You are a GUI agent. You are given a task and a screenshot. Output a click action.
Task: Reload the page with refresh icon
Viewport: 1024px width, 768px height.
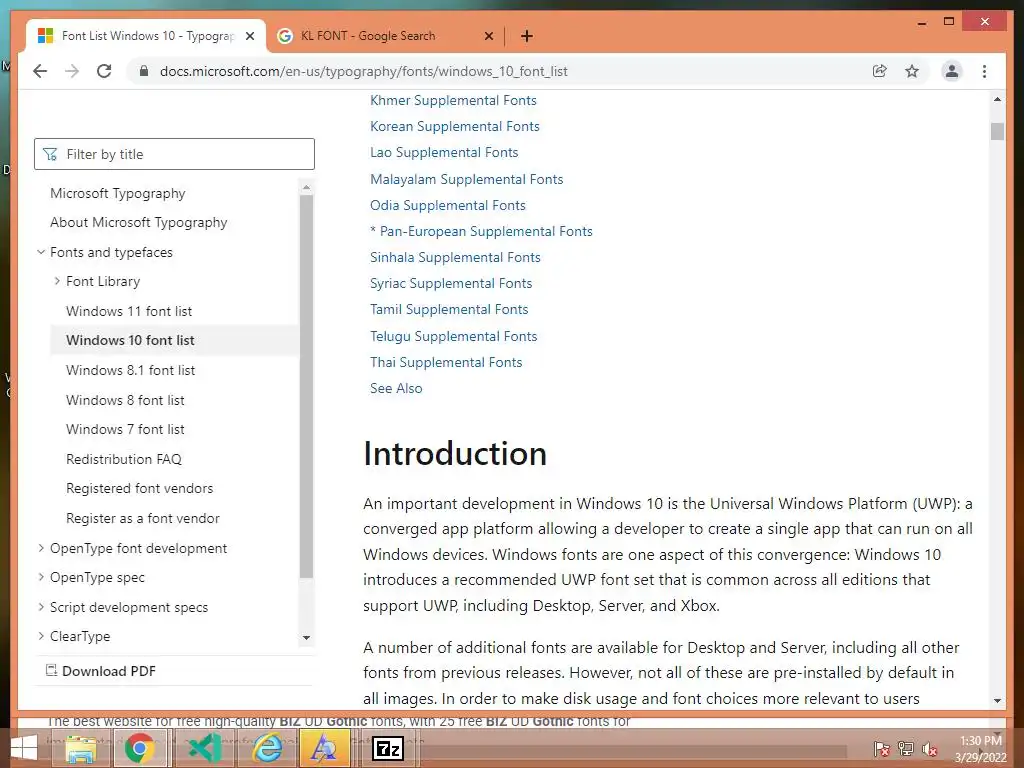tap(104, 71)
